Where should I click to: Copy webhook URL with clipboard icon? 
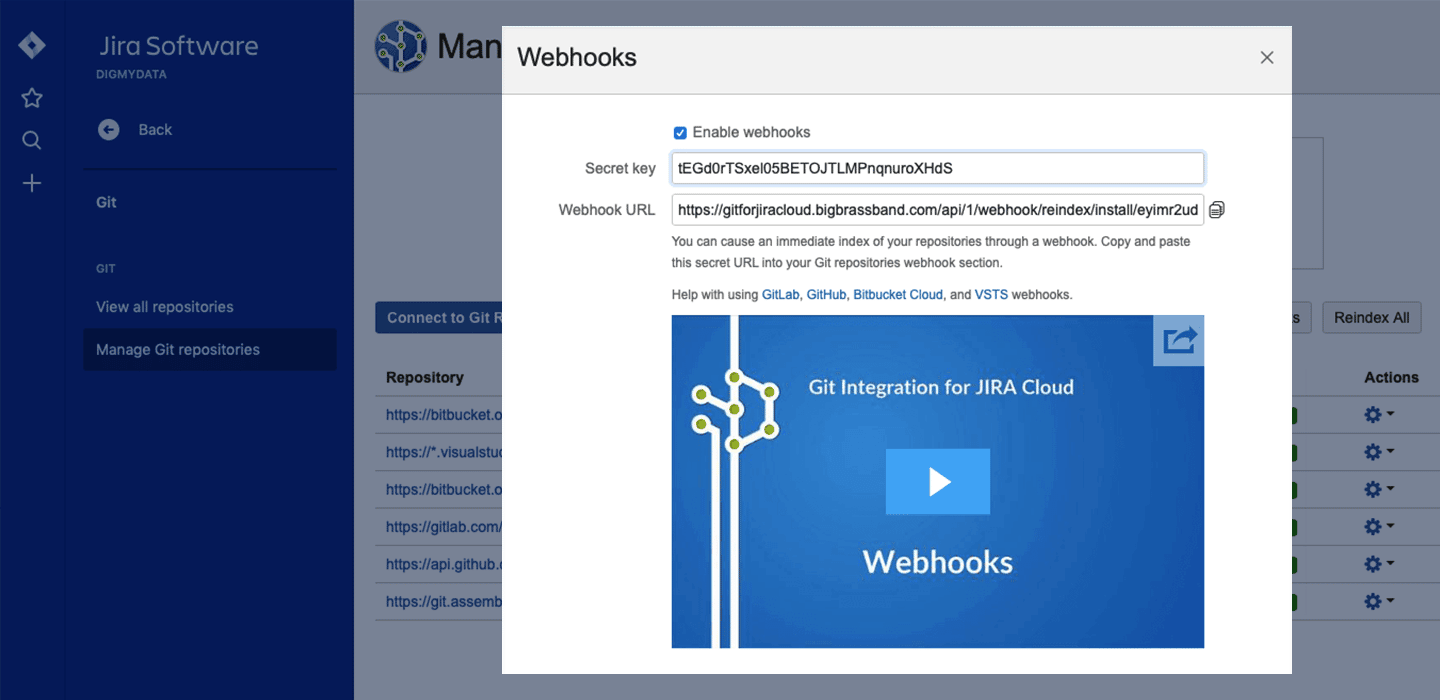[1217, 210]
